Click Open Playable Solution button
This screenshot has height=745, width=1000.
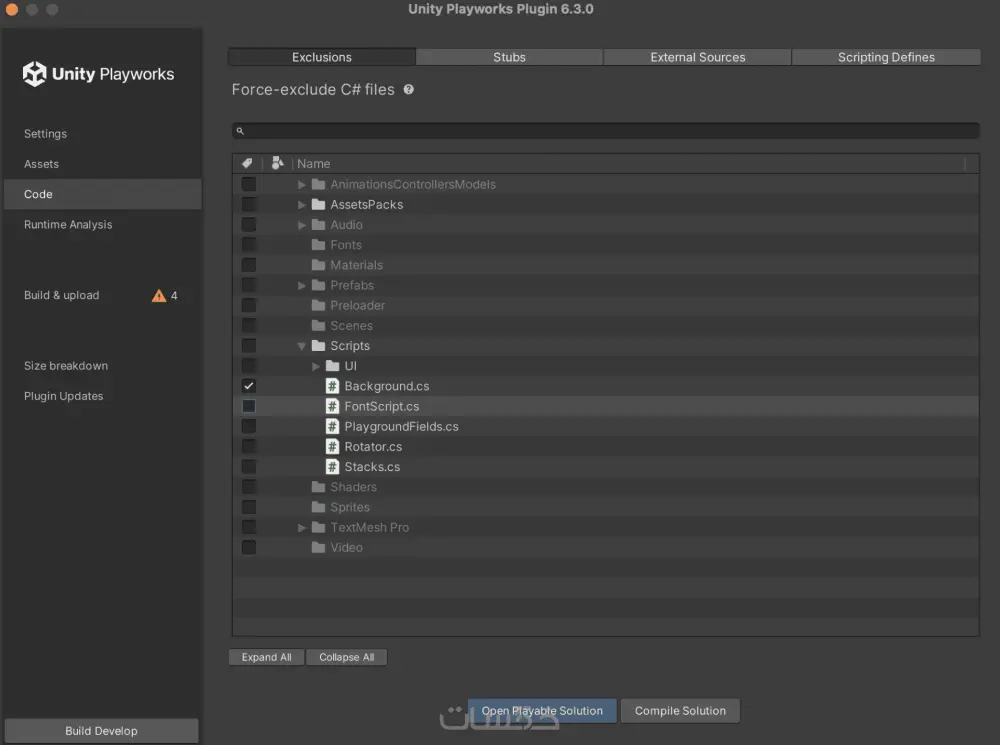click(542, 711)
